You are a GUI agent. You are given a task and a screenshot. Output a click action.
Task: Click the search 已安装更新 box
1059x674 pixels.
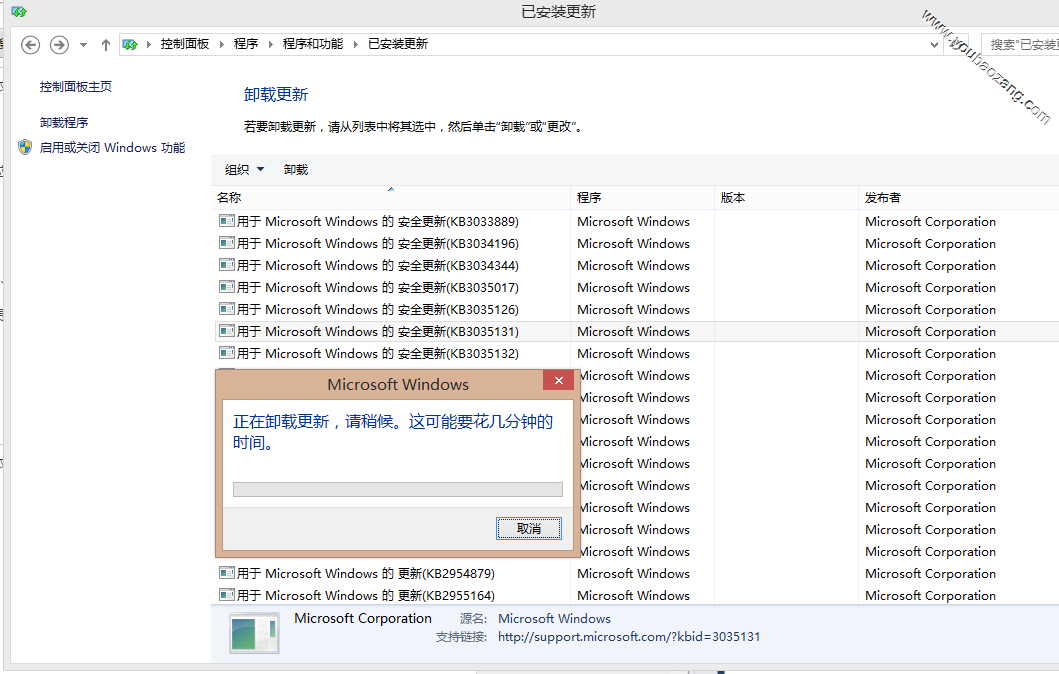tap(1020, 45)
